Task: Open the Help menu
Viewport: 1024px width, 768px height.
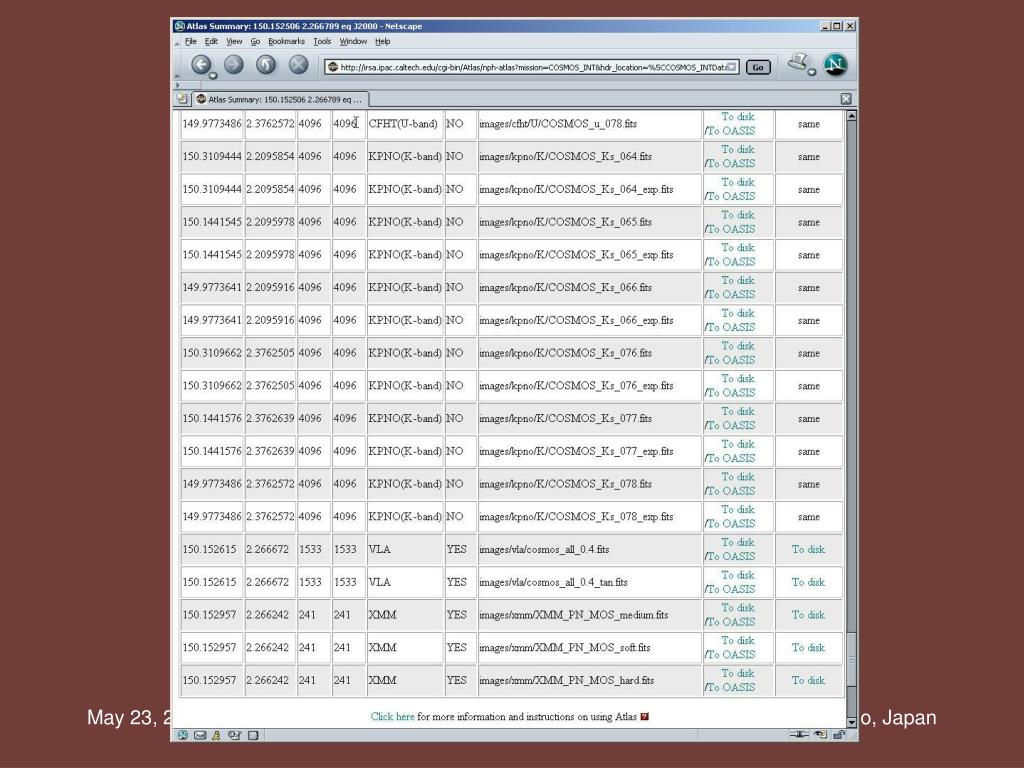Action: point(383,41)
